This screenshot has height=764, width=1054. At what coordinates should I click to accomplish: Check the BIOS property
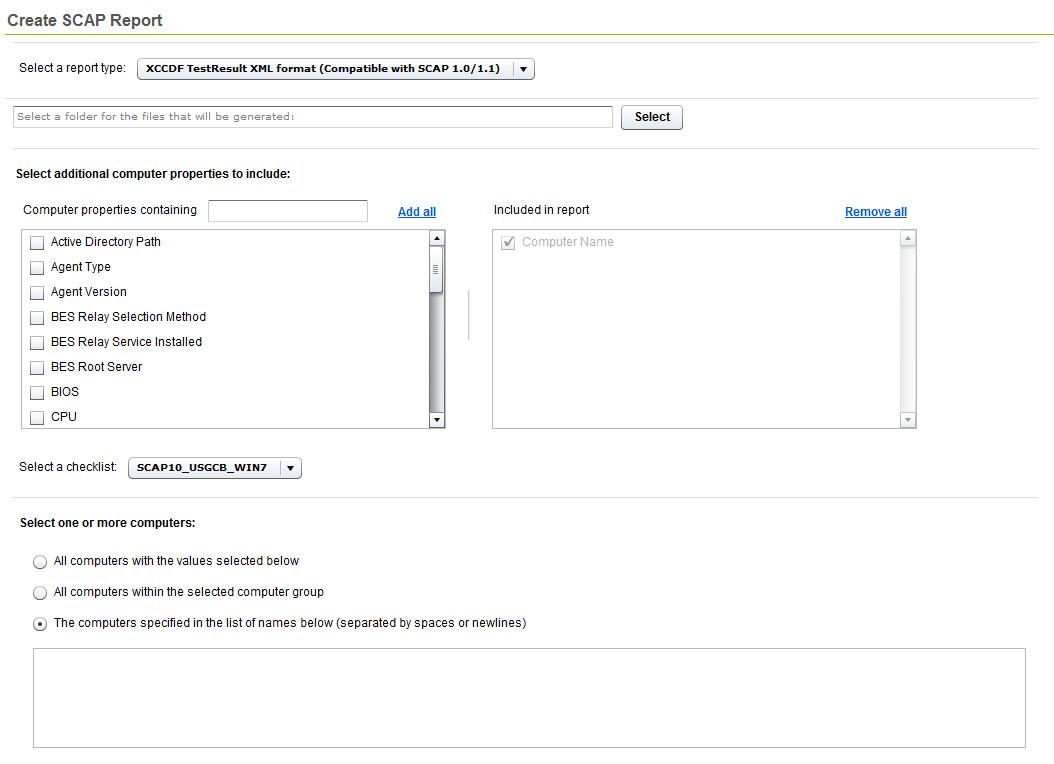pyautogui.click(x=36, y=392)
